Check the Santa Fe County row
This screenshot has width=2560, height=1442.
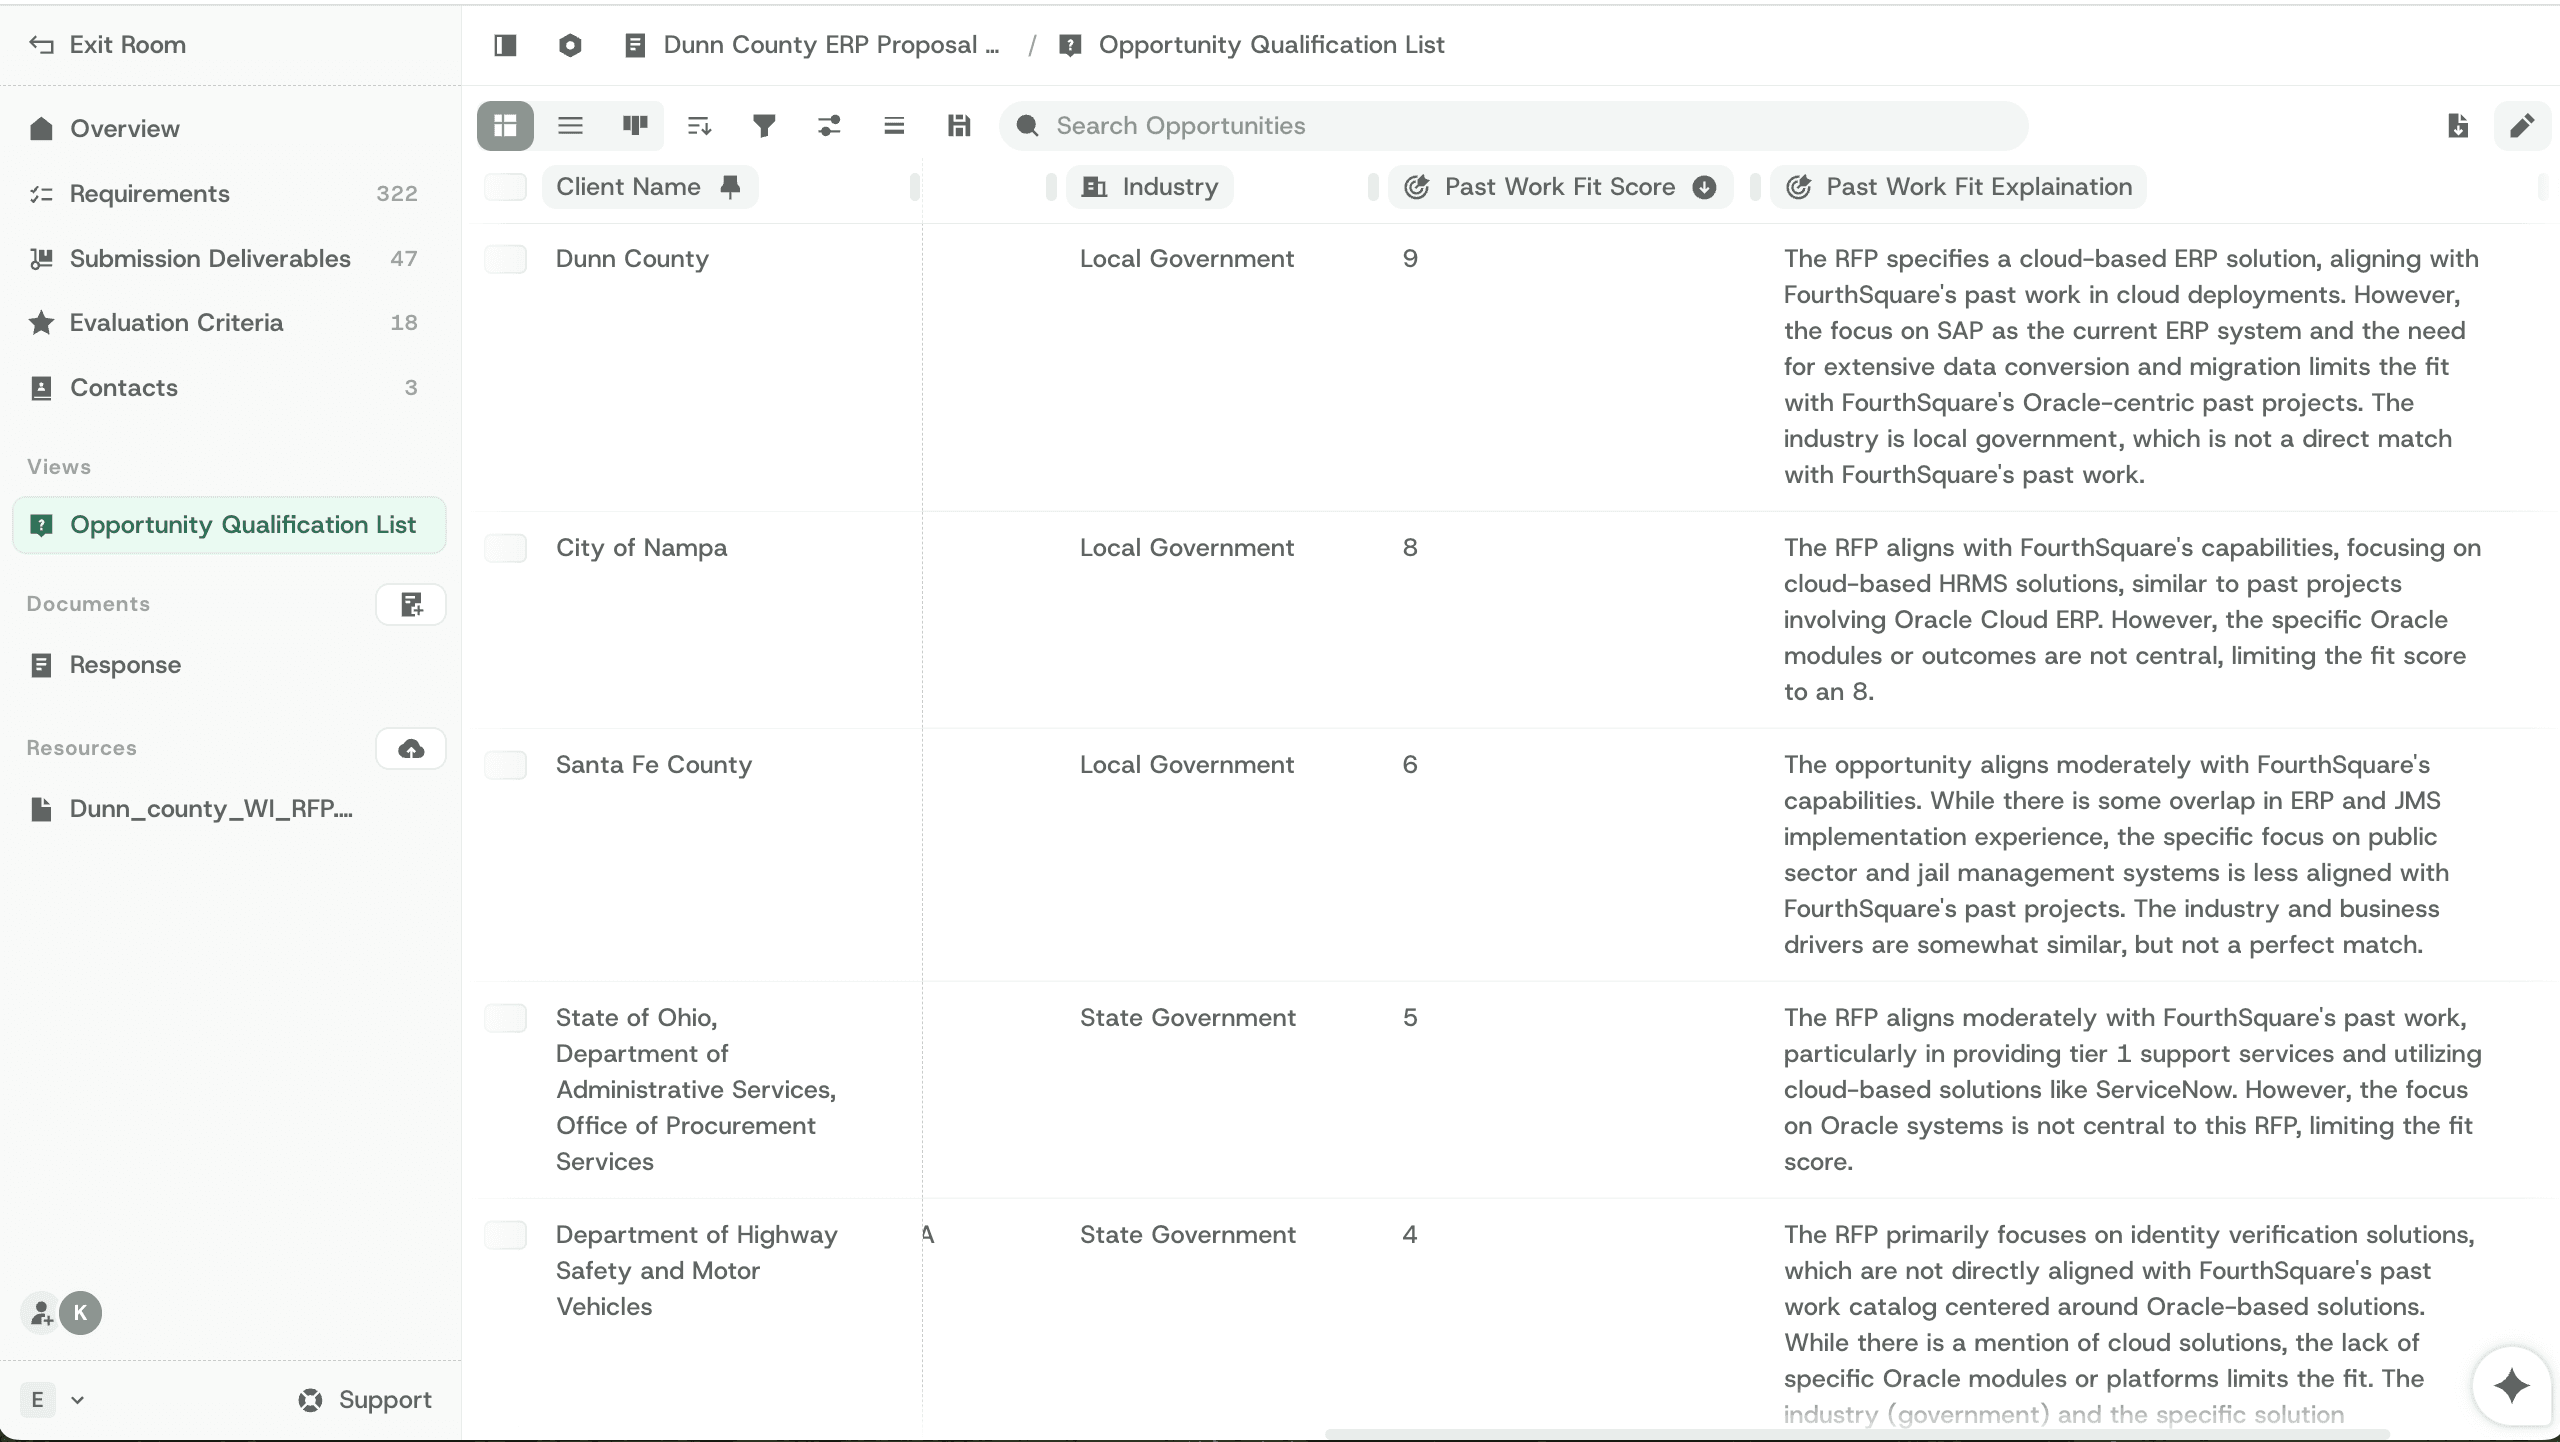coord(505,765)
